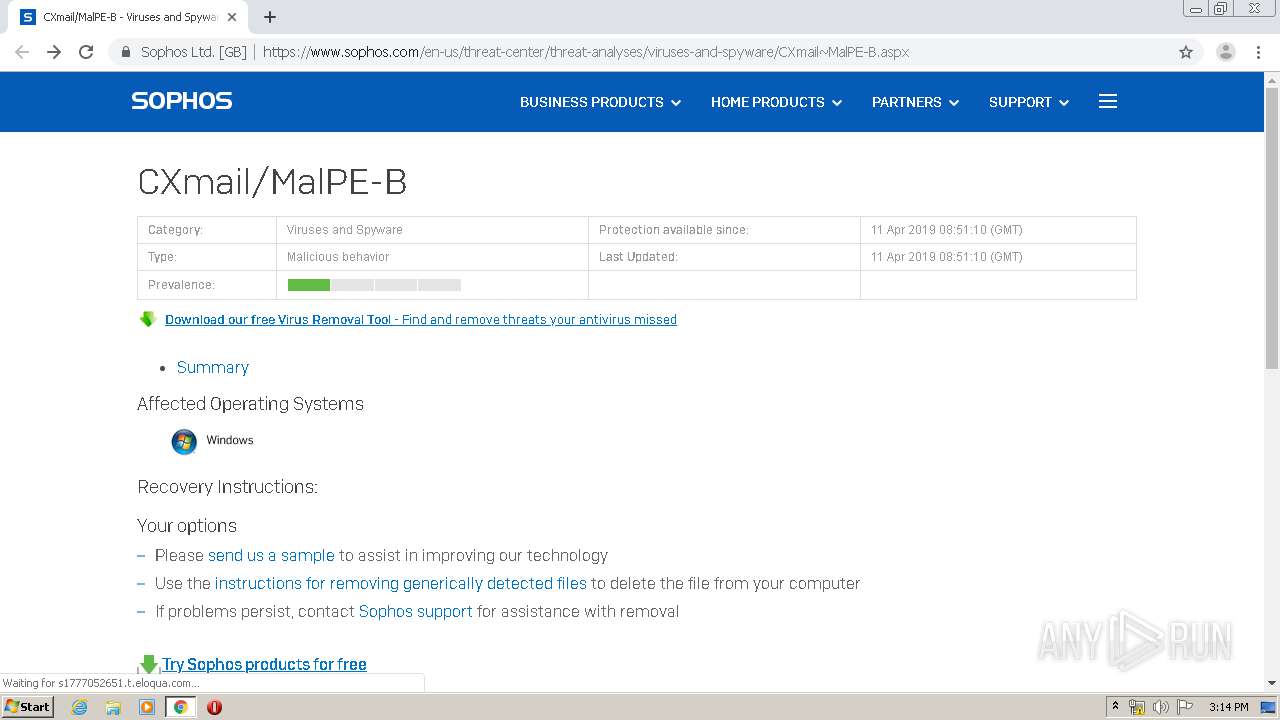This screenshot has width=1280, height=720.
Task: Open Internet Explorer from taskbar
Action: (x=80, y=707)
